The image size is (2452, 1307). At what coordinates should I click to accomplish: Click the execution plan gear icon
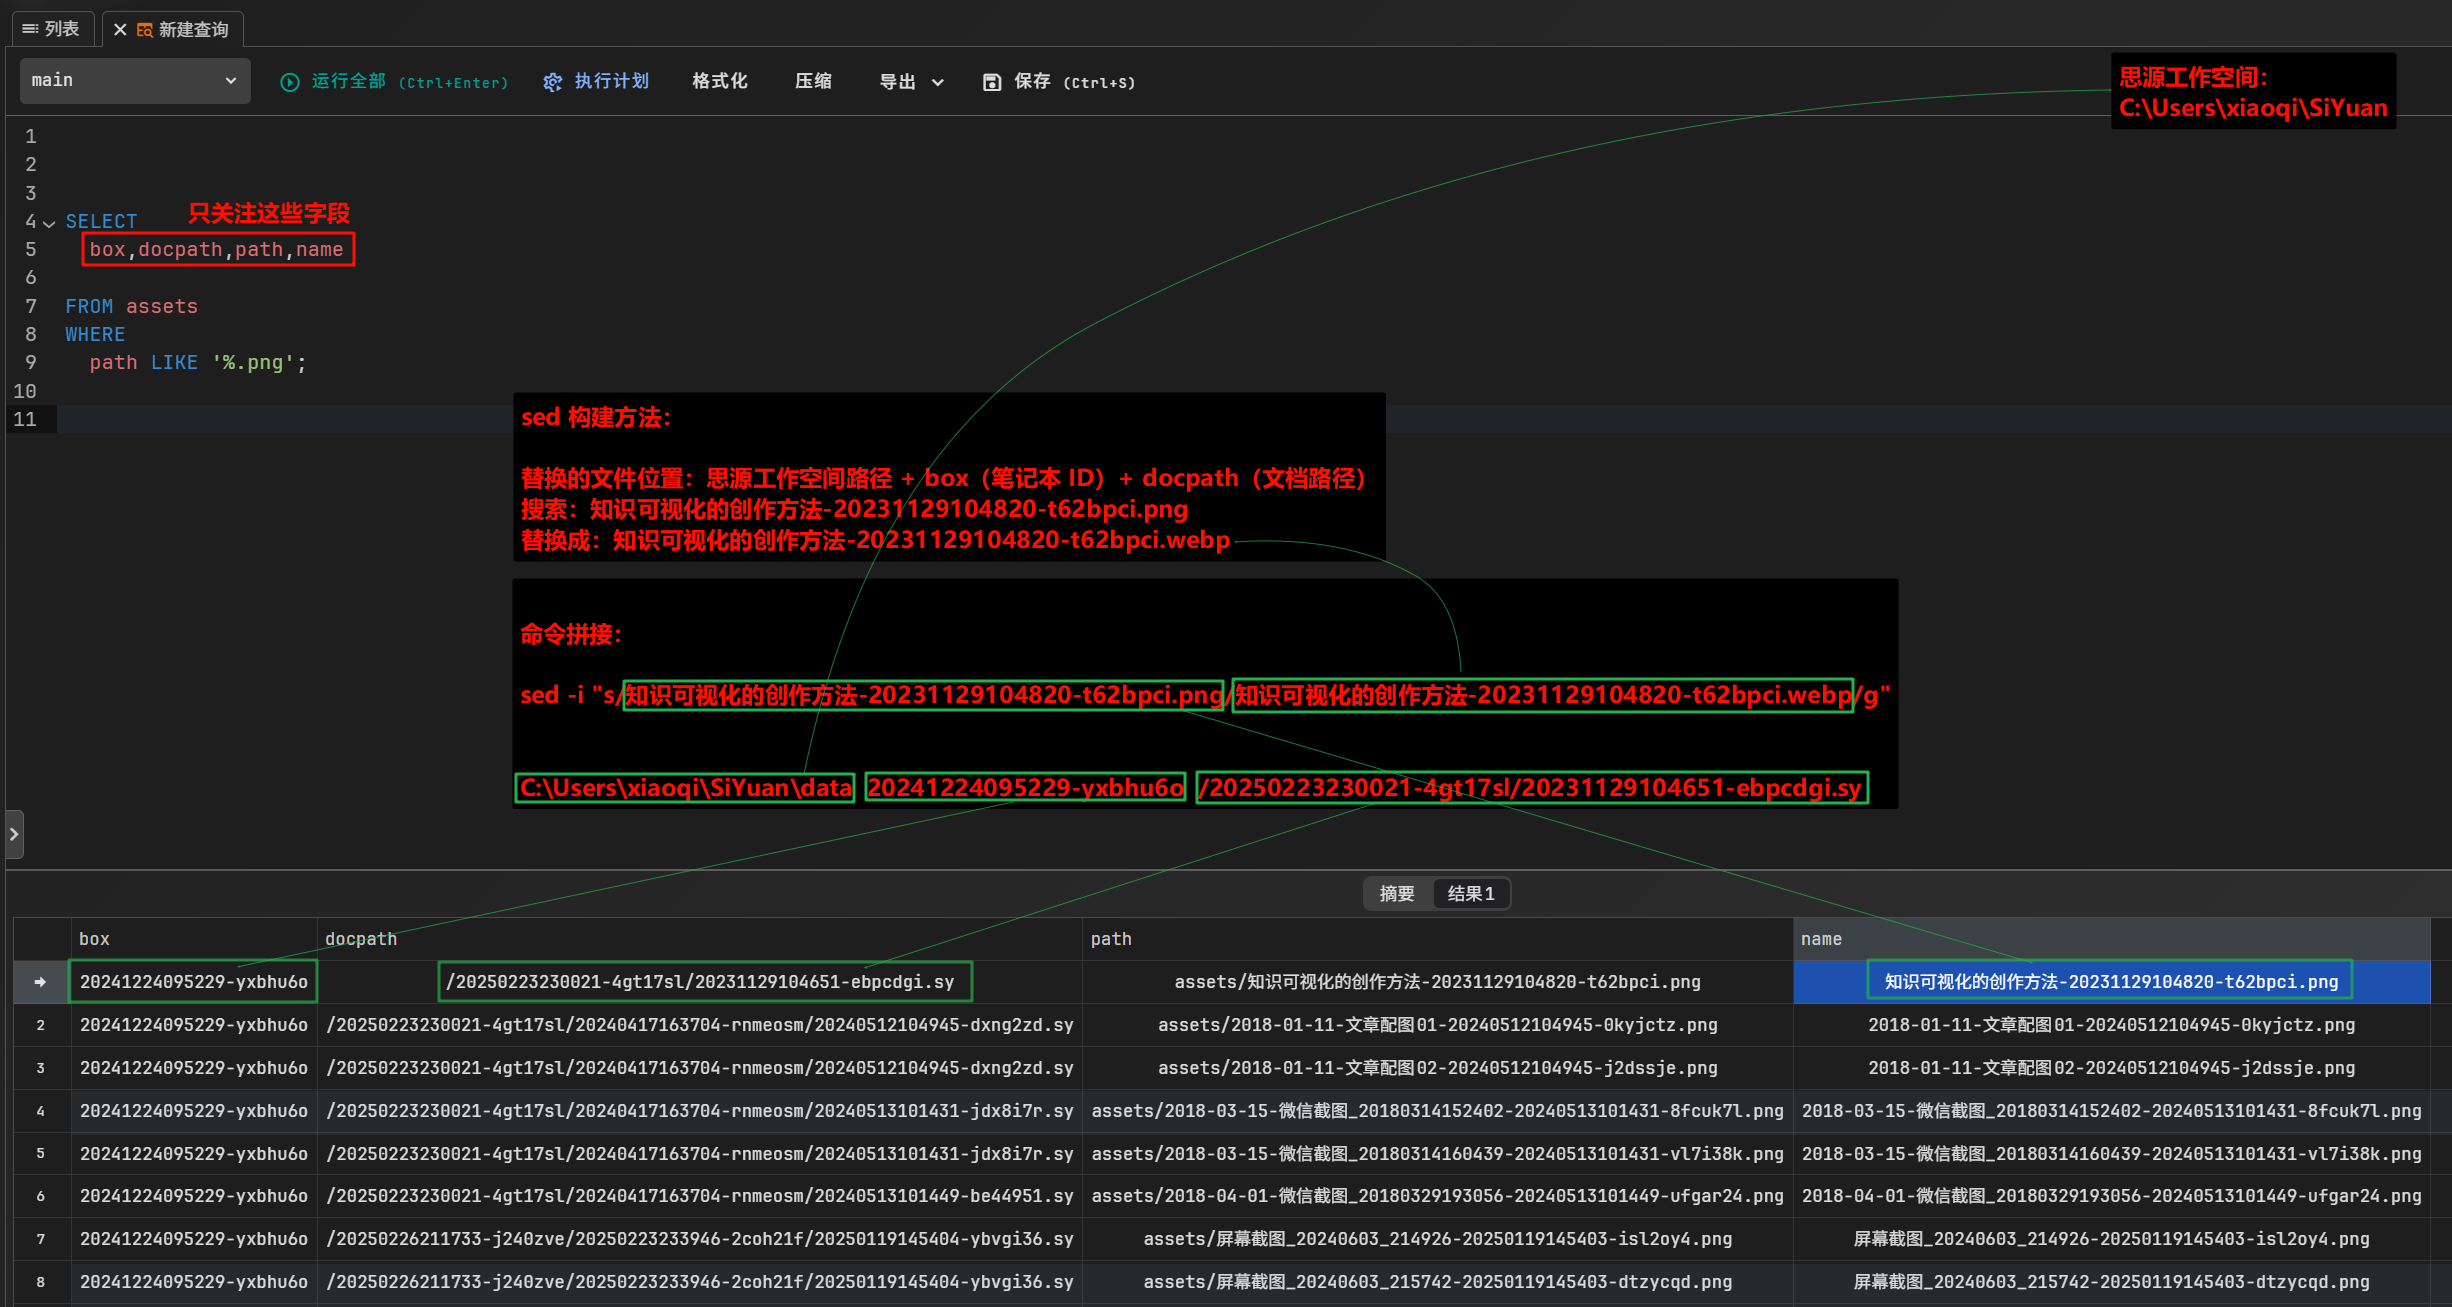[x=552, y=82]
